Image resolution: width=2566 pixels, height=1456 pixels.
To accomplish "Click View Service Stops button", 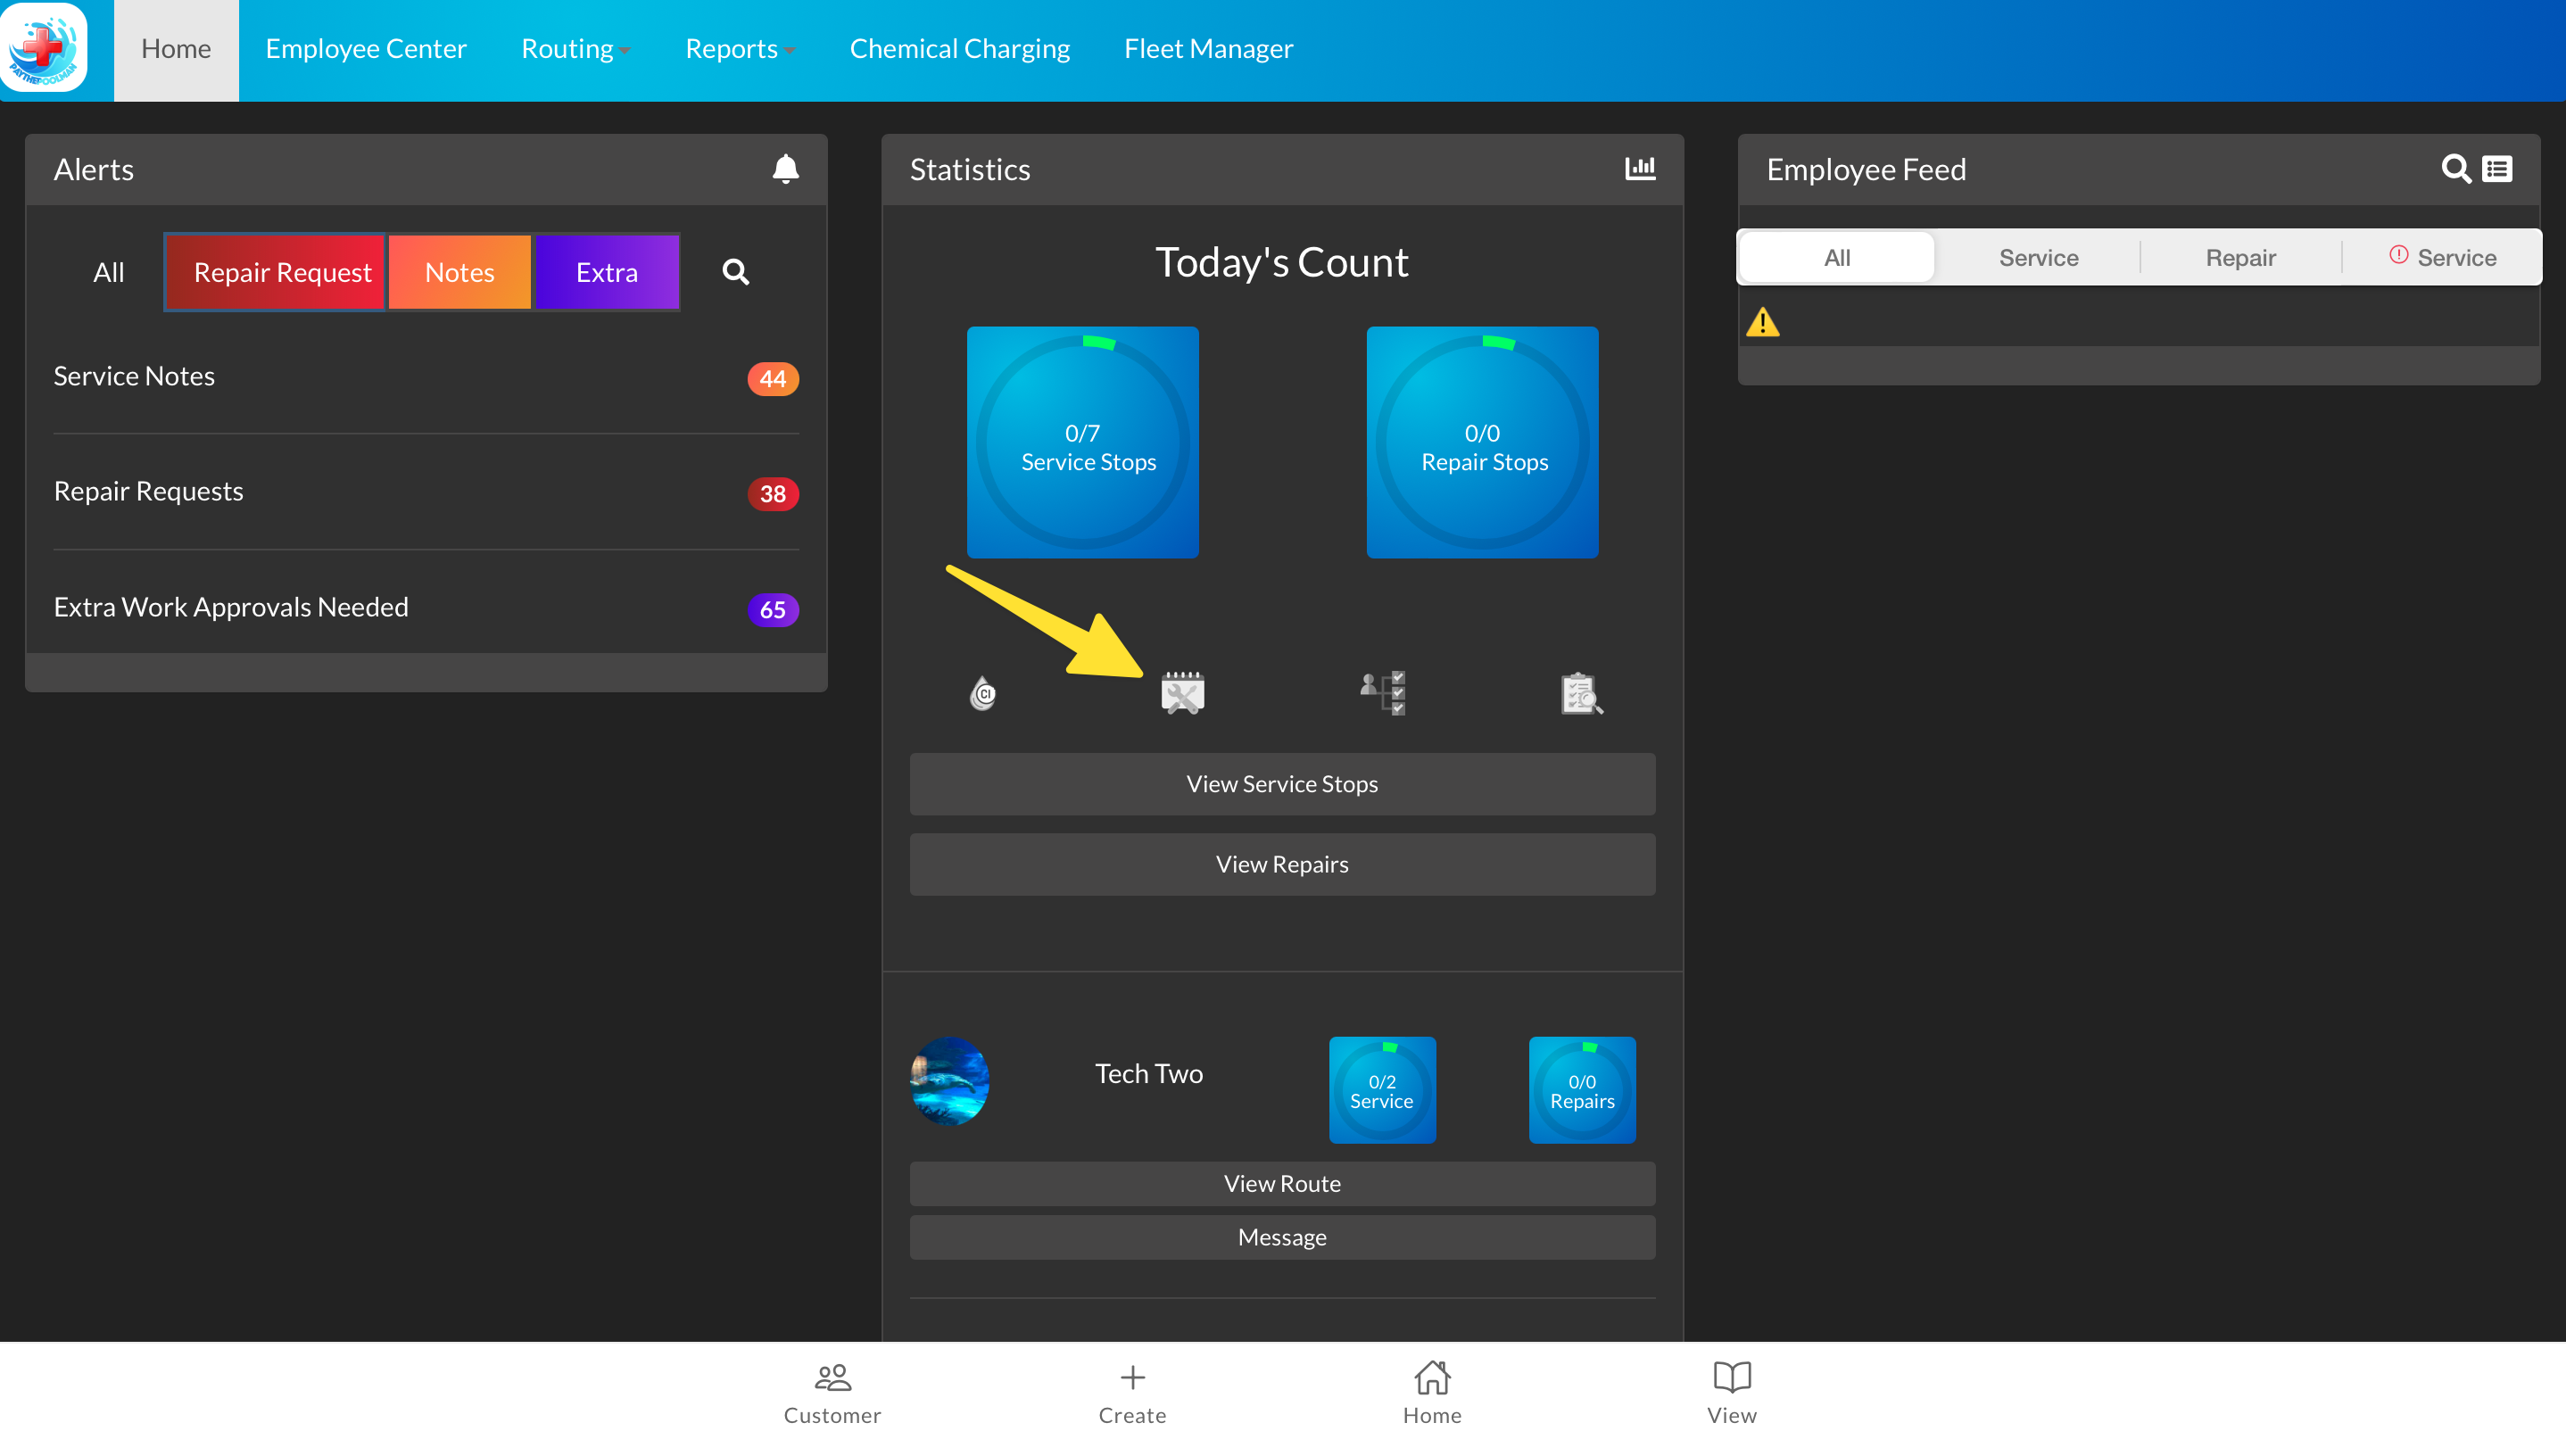I will (1282, 784).
